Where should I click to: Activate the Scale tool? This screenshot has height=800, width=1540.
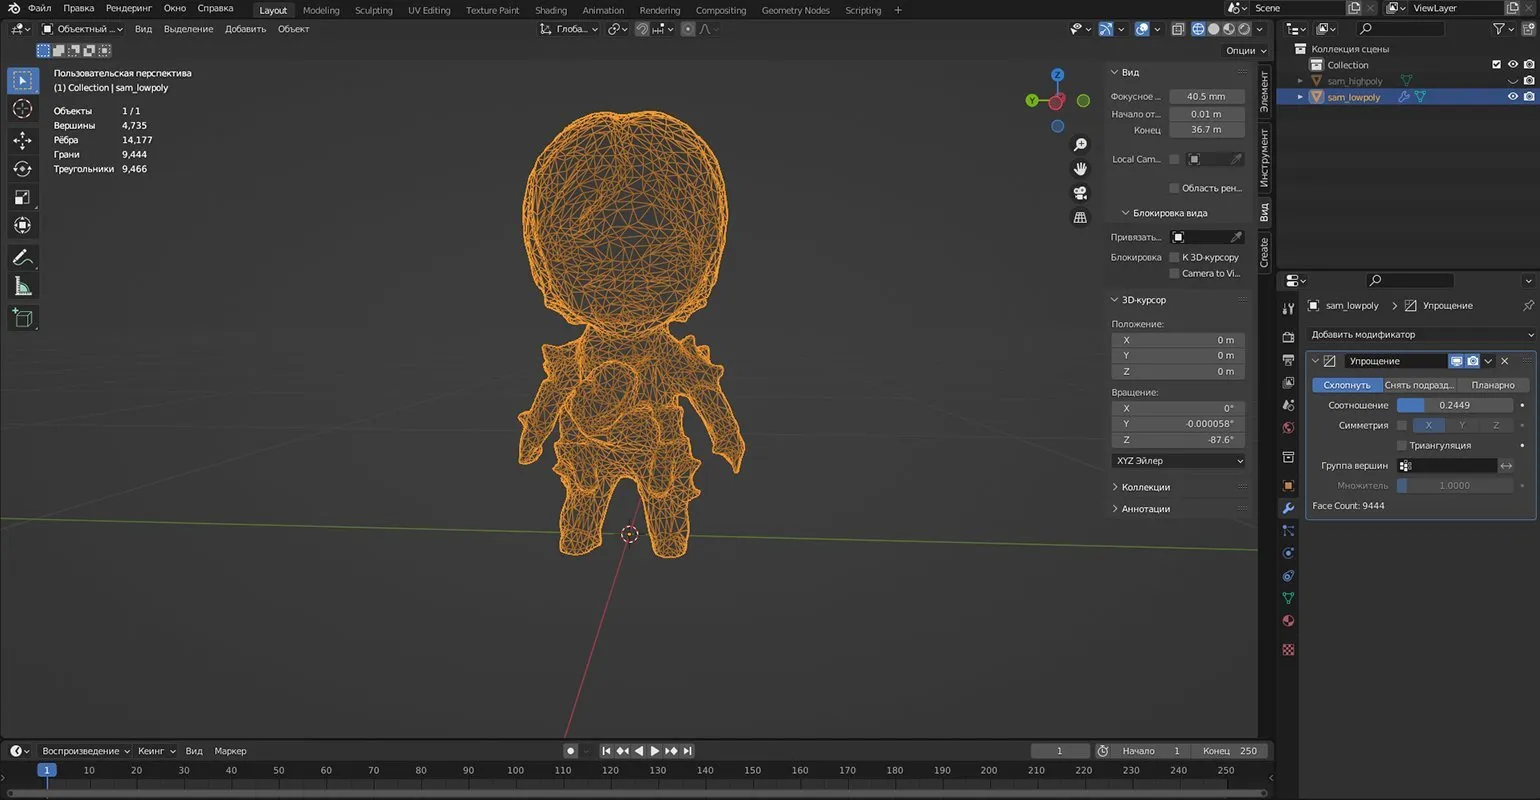(x=22, y=198)
